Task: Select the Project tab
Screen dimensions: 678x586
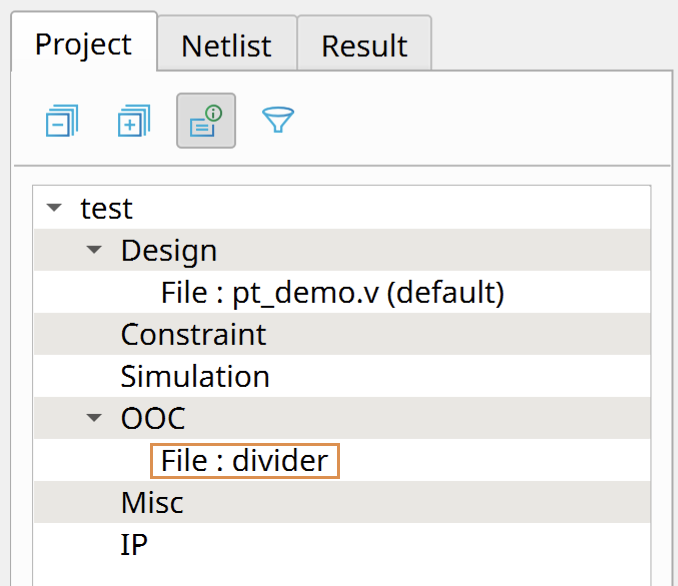Action: (83, 45)
